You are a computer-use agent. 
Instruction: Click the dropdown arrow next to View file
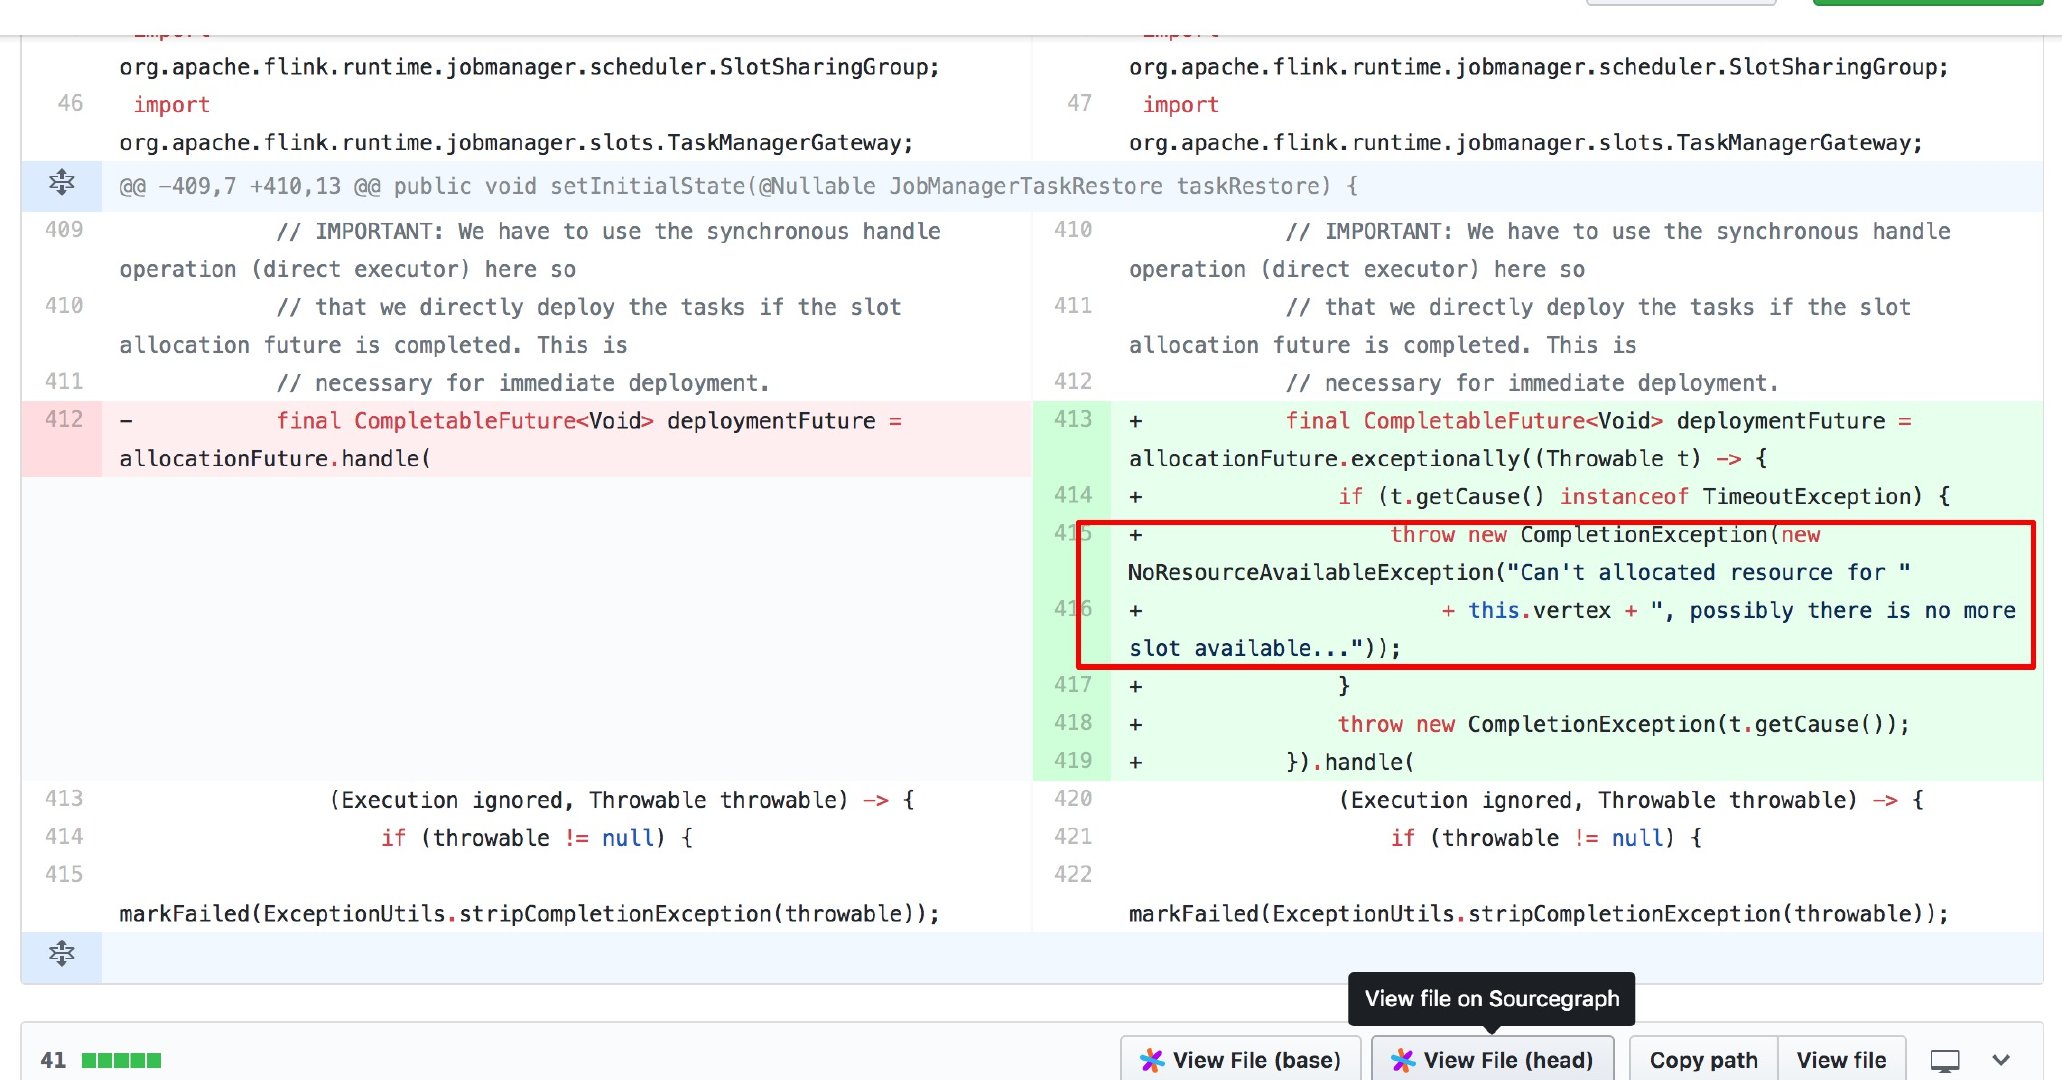click(2003, 1060)
